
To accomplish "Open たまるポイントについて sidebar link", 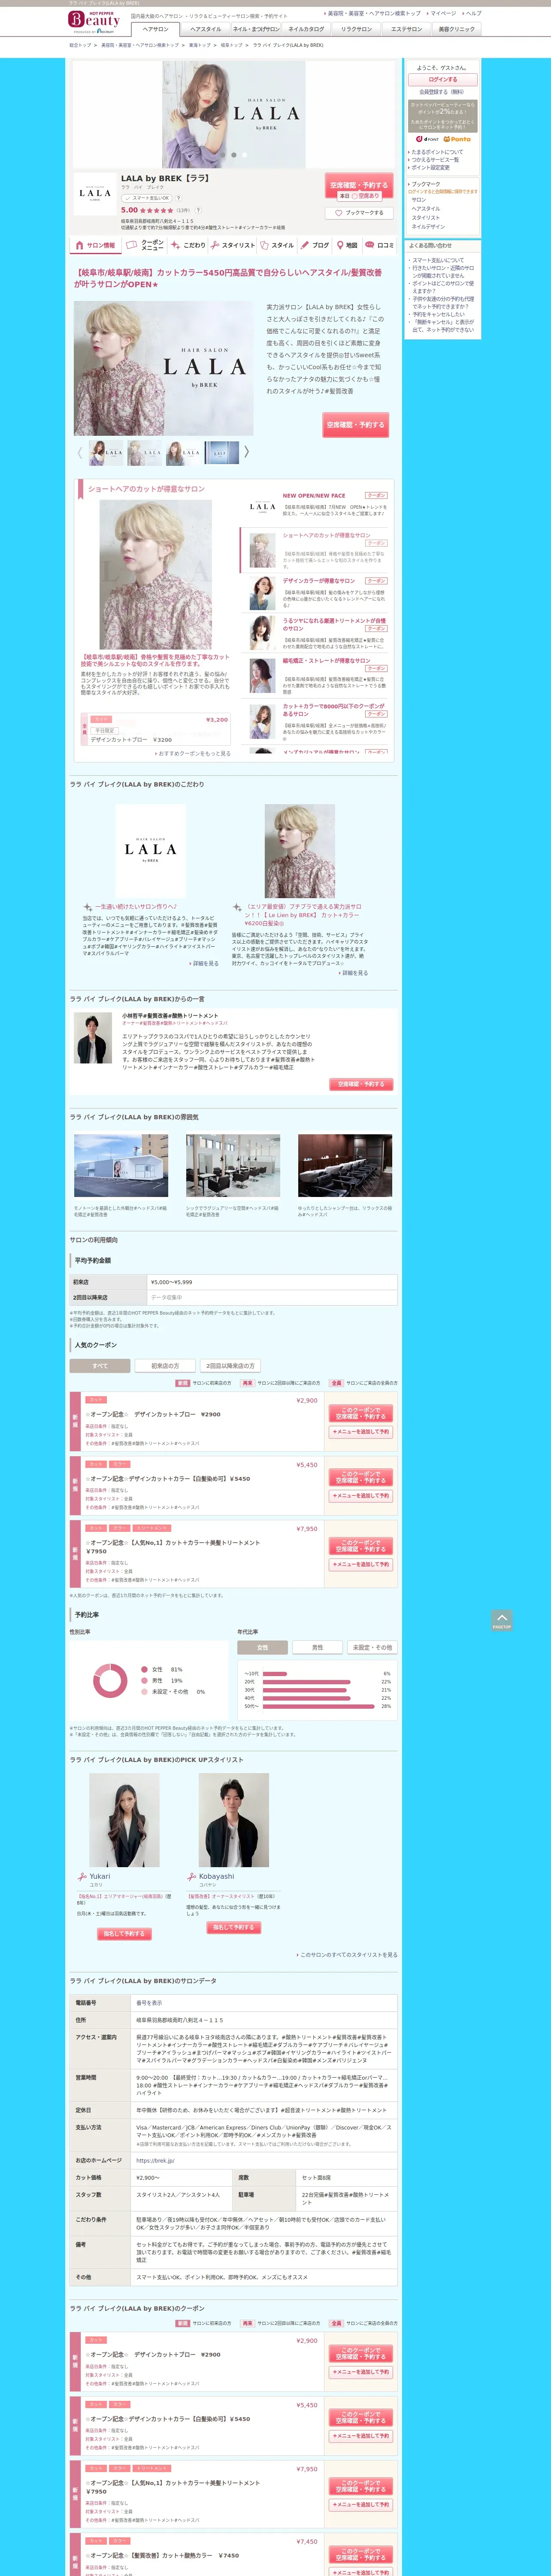I will [x=437, y=153].
